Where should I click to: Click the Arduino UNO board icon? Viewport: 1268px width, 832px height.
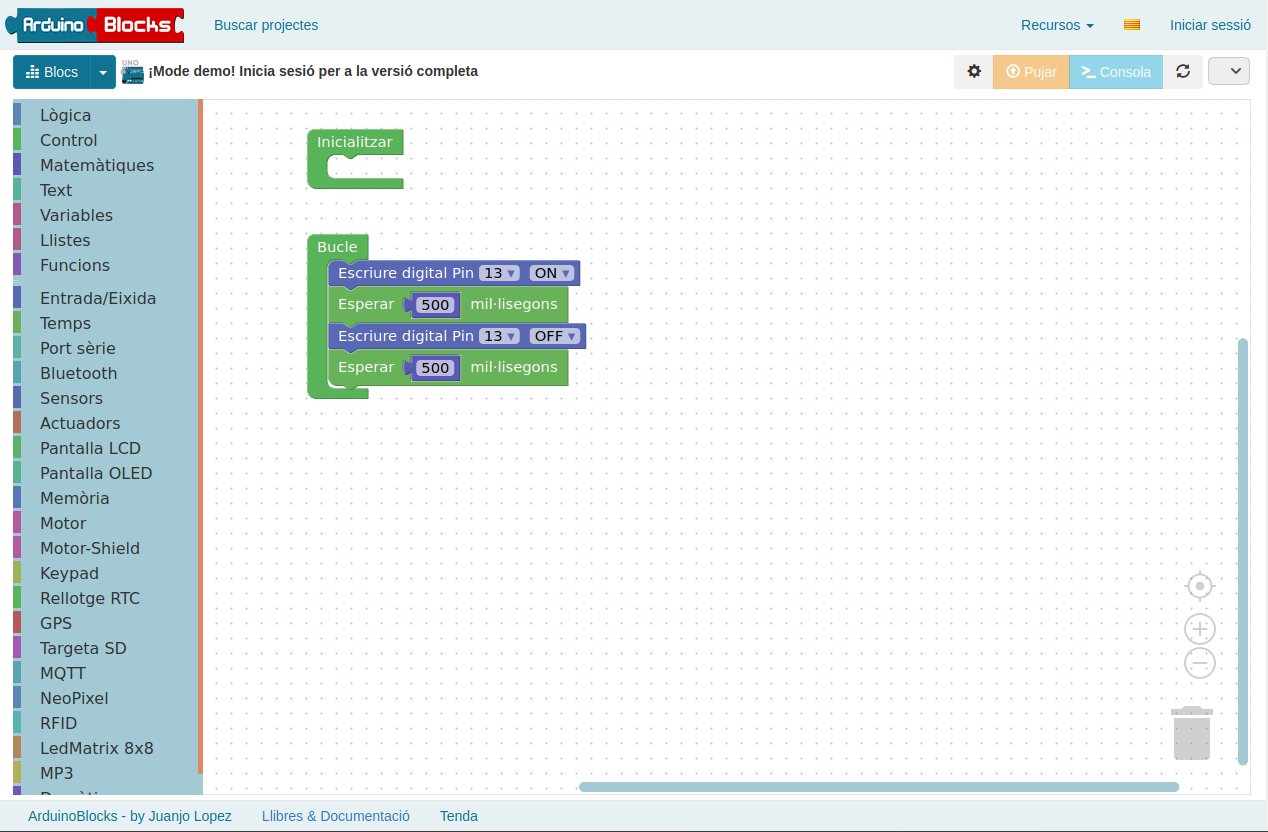pos(132,72)
